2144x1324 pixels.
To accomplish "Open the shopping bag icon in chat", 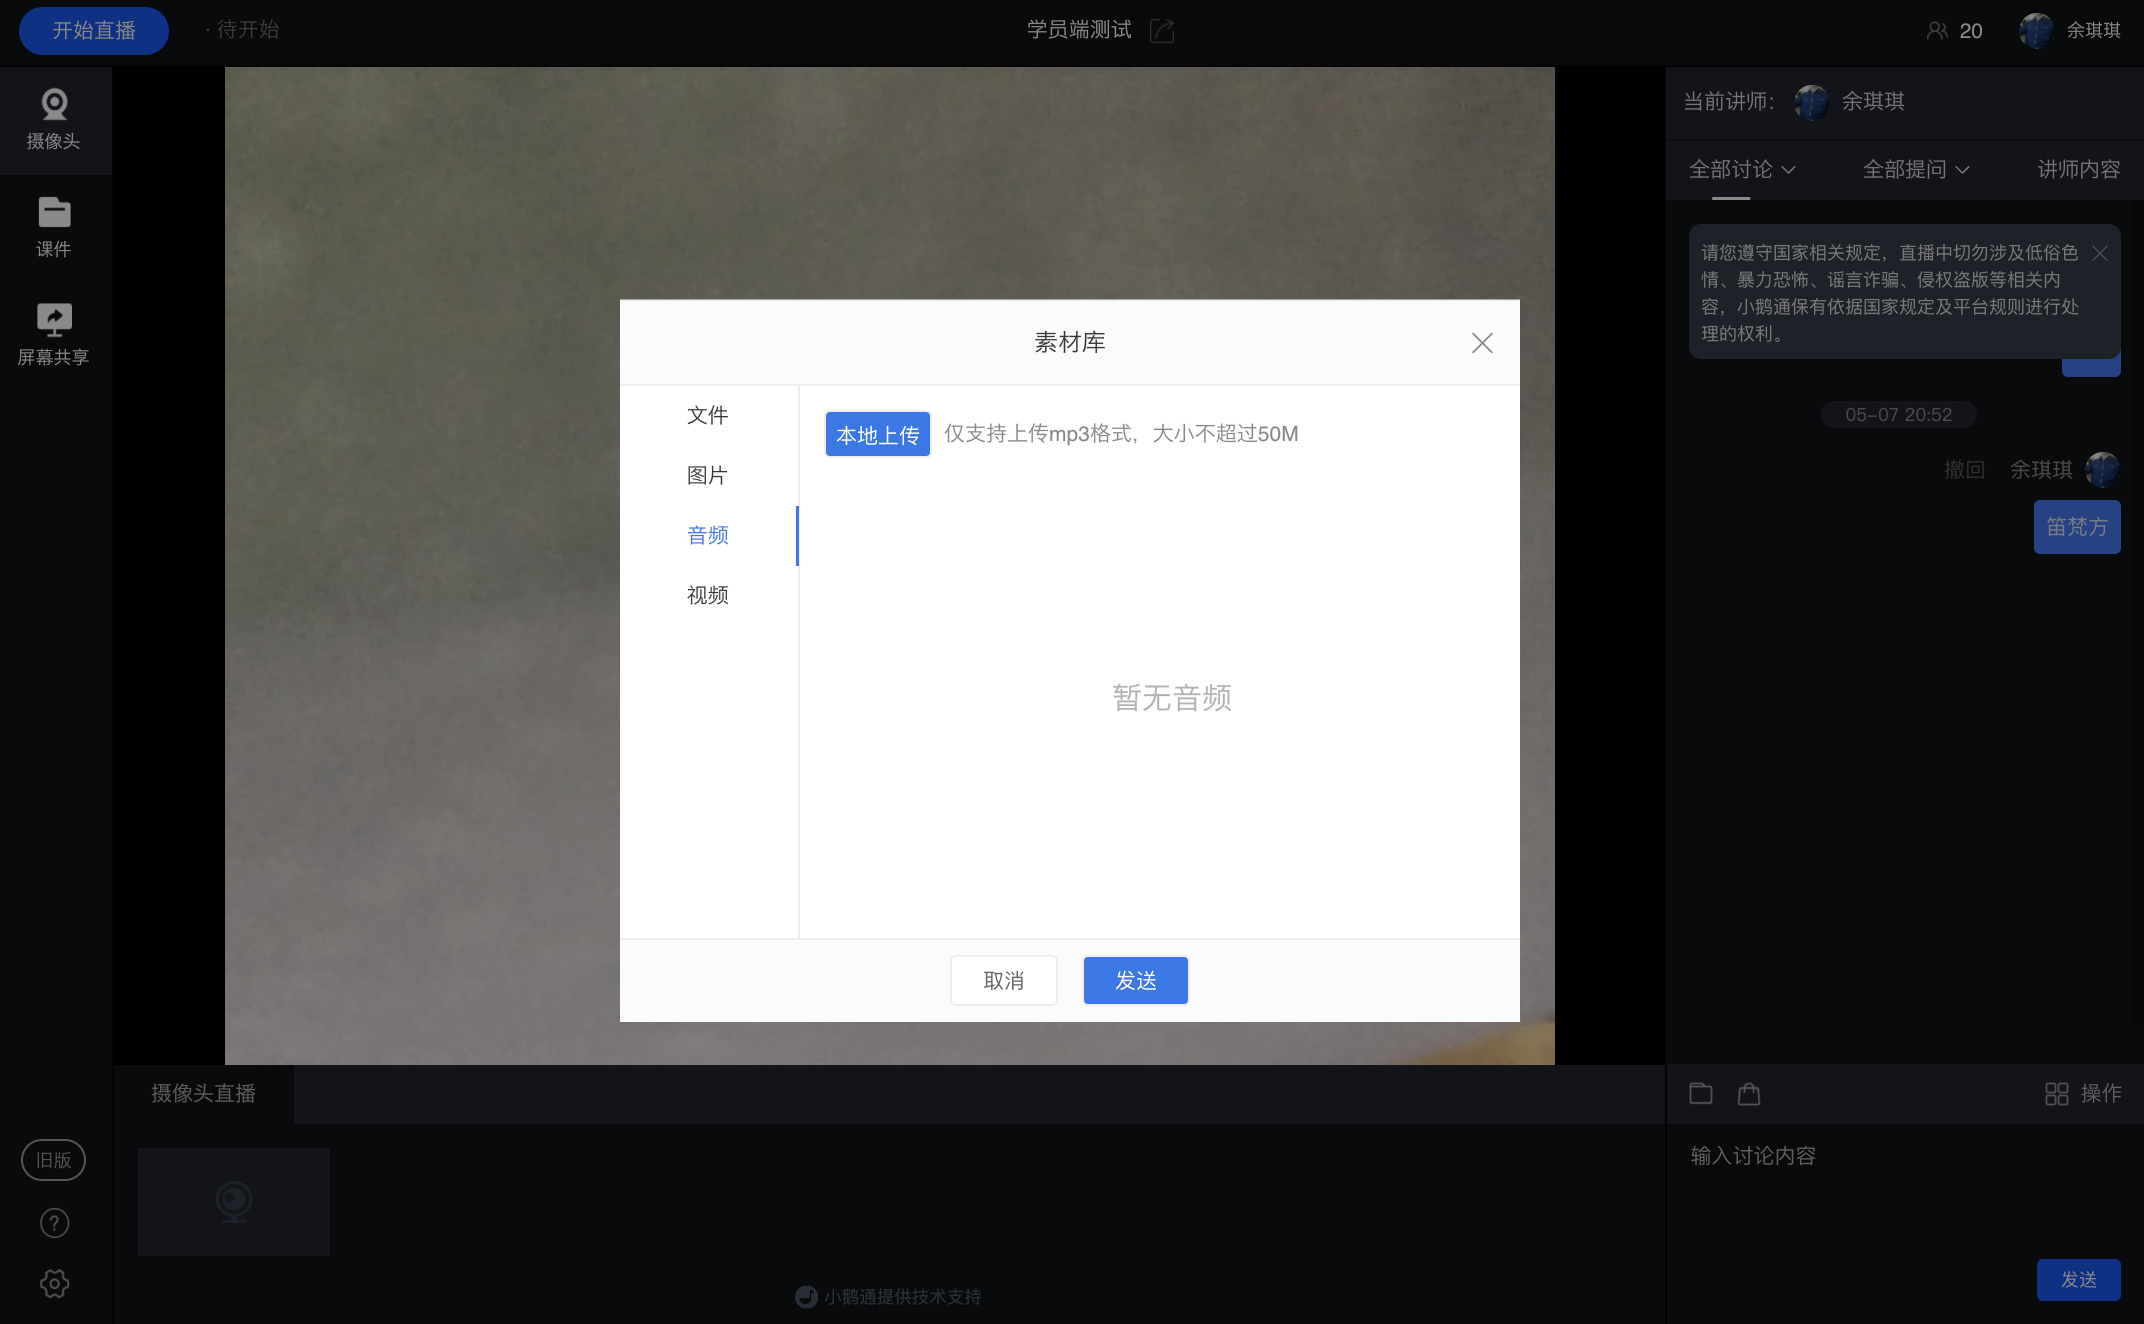I will pos(1748,1093).
